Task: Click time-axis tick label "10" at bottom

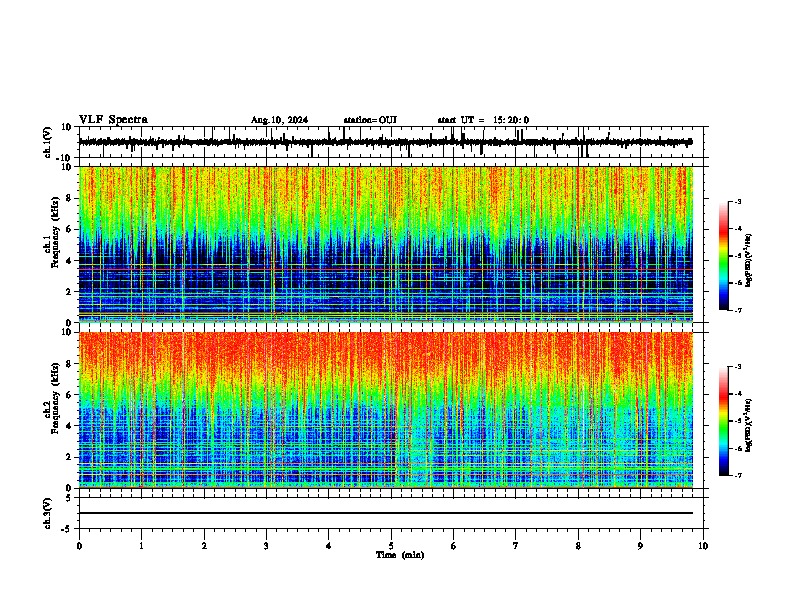Action: click(x=703, y=546)
